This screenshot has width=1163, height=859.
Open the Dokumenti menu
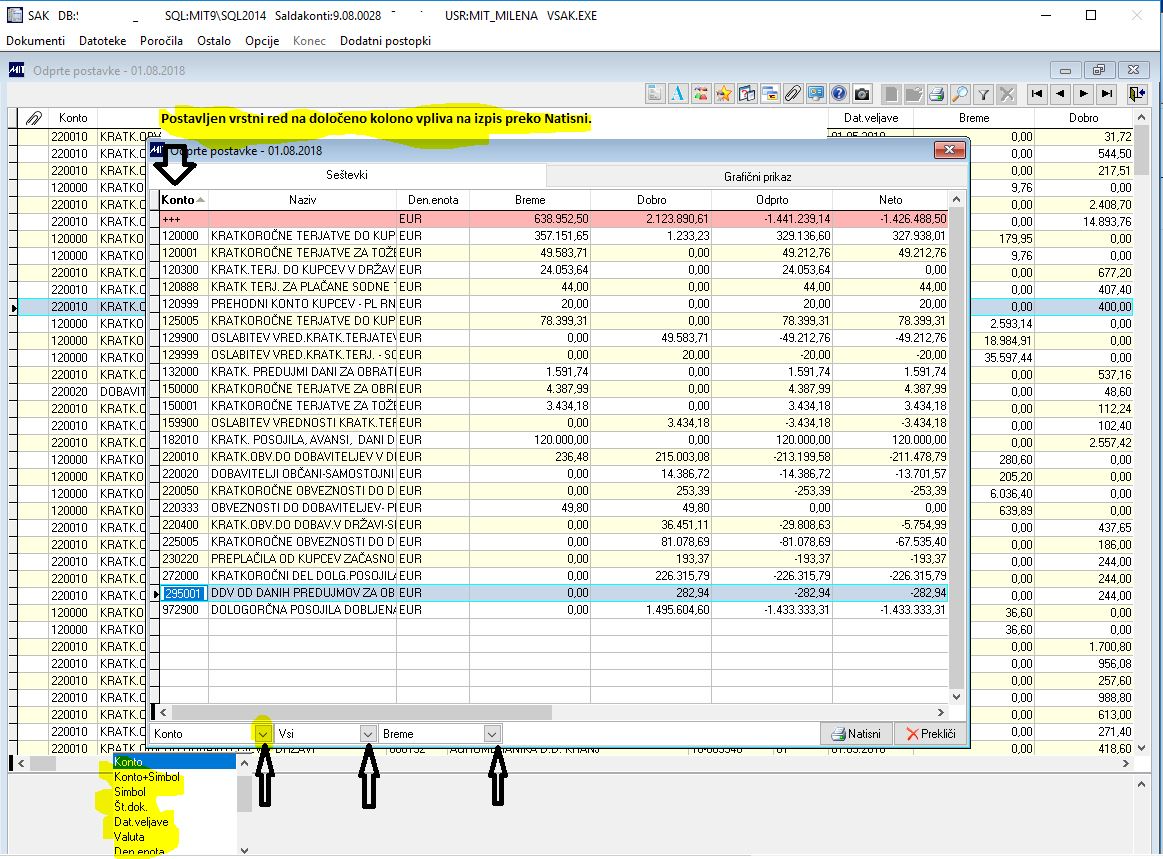pos(36,41)
